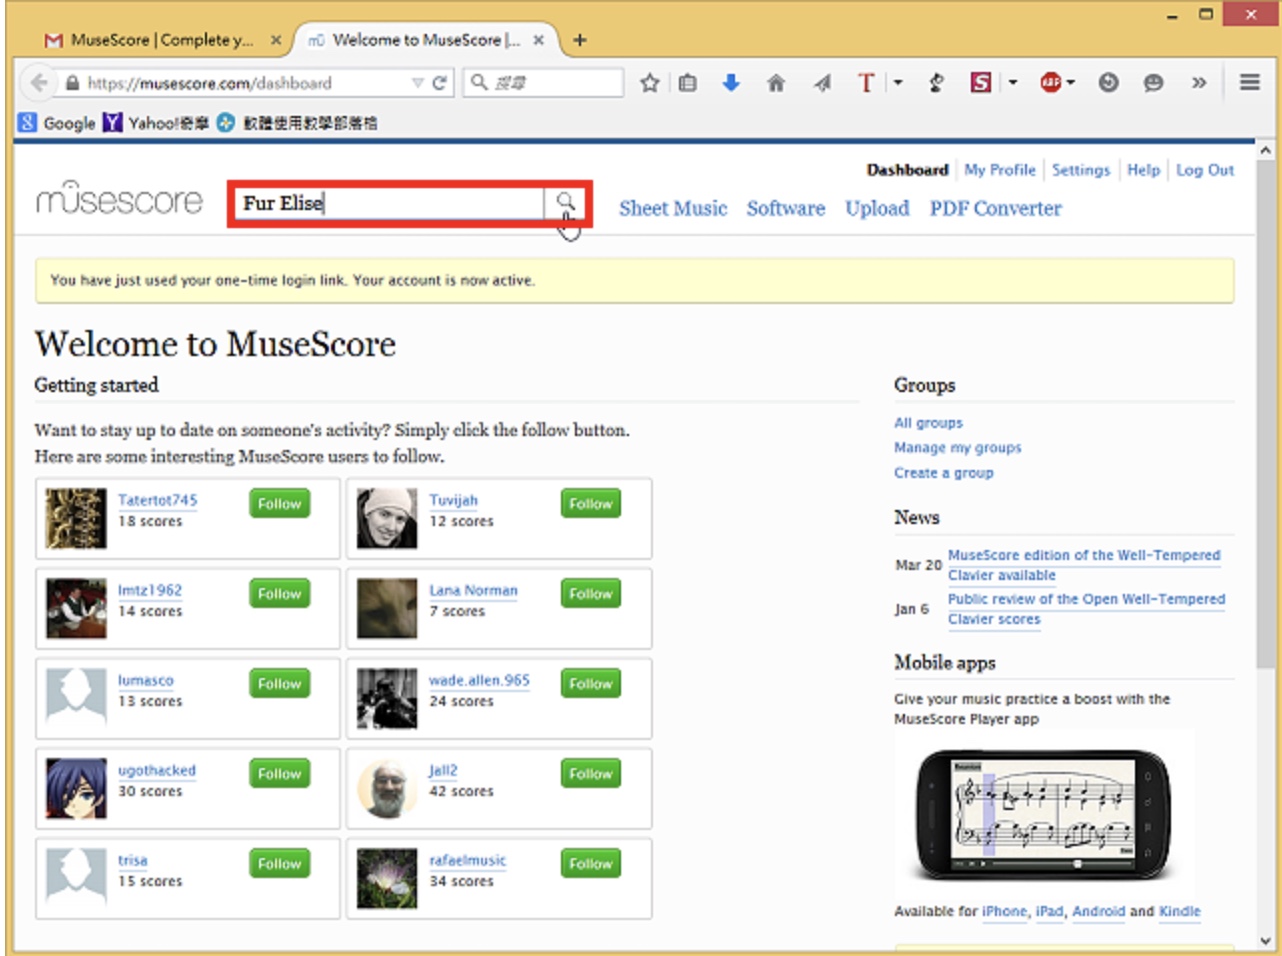Image resolution: width=1282 pixels, height=956 pixels.
Task: View All groups
Action: click(x=928, y=423)
